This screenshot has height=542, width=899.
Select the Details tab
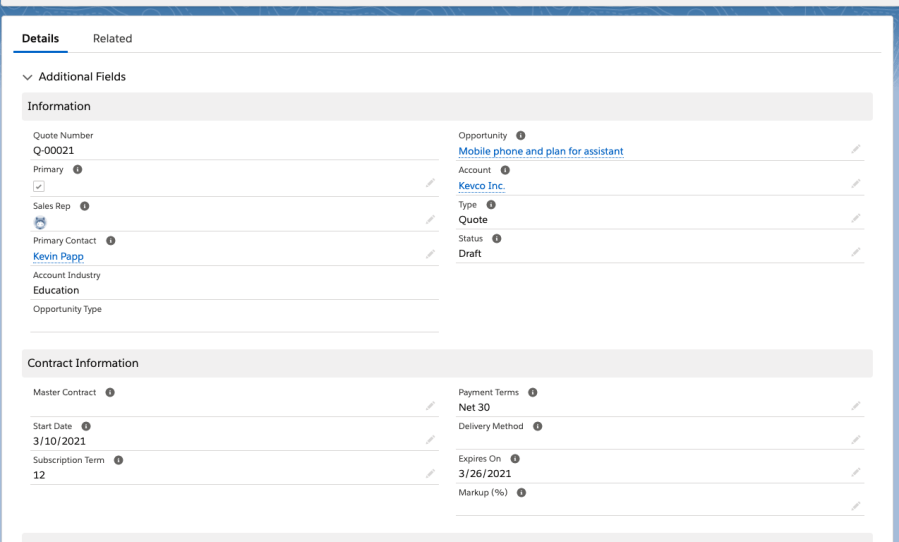click(40, 38)
